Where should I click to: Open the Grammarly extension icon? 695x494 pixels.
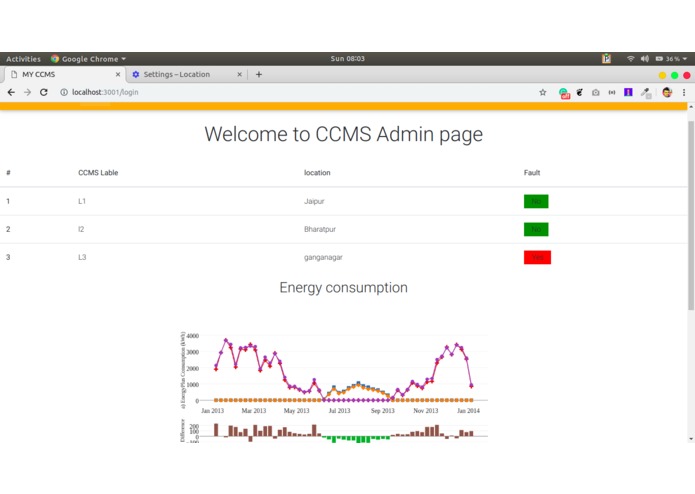coord(564,93)
